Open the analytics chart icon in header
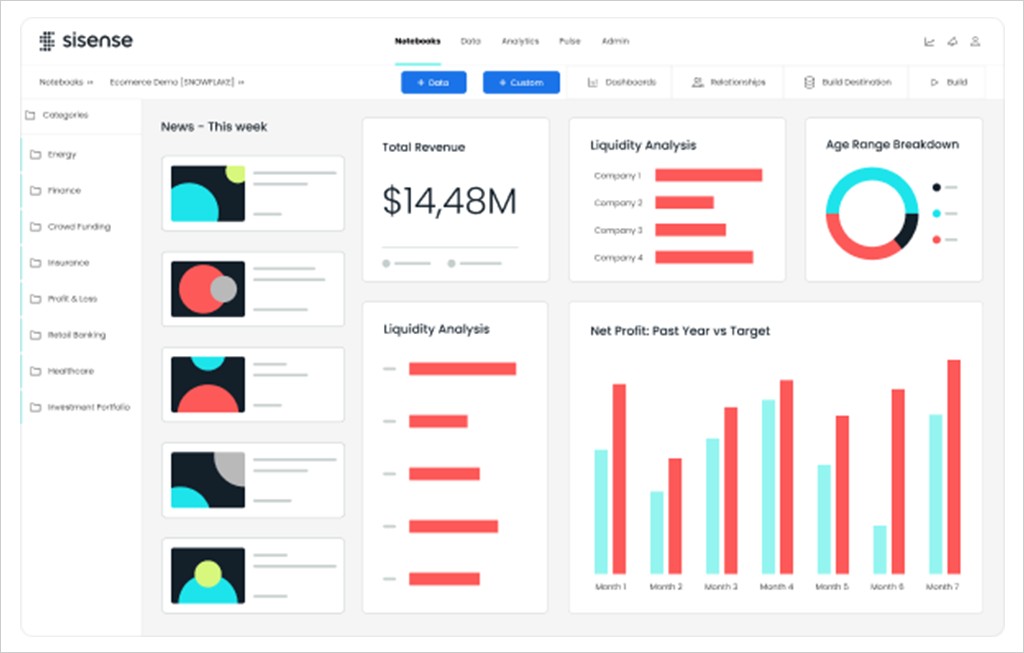 point(929,41)
